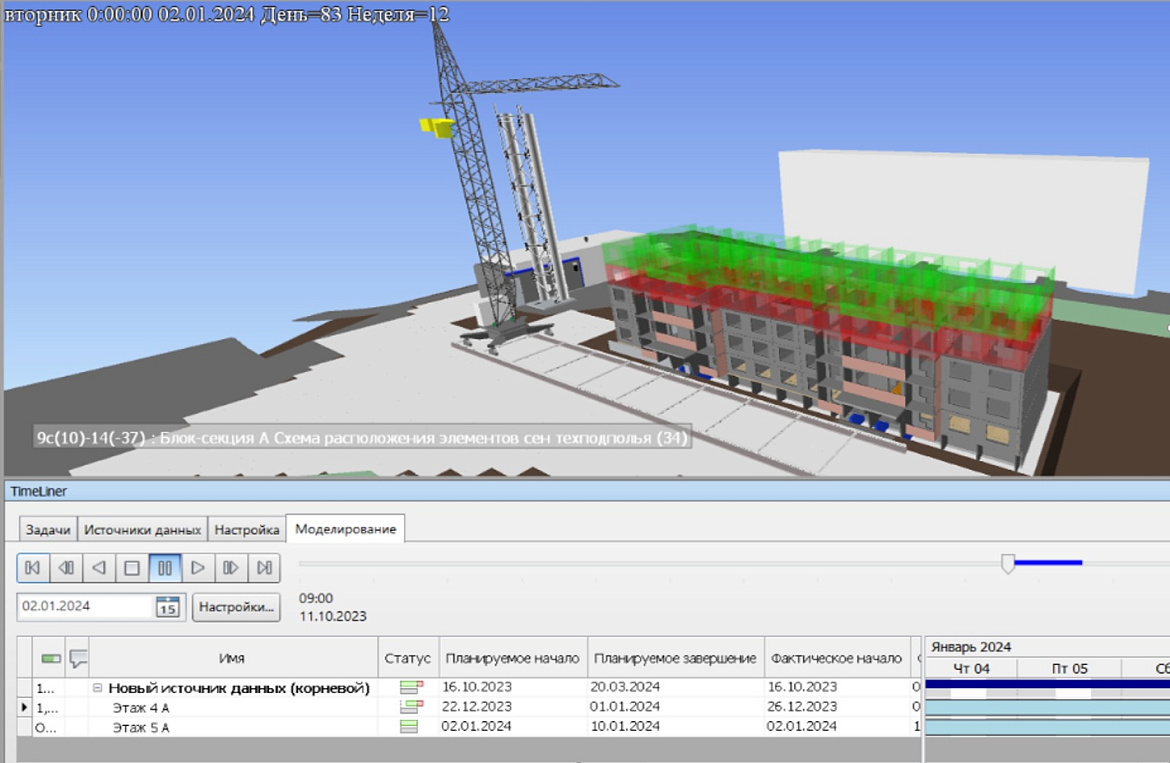Pause the running simulation
Screen dimensions: 1170x763
165,568
